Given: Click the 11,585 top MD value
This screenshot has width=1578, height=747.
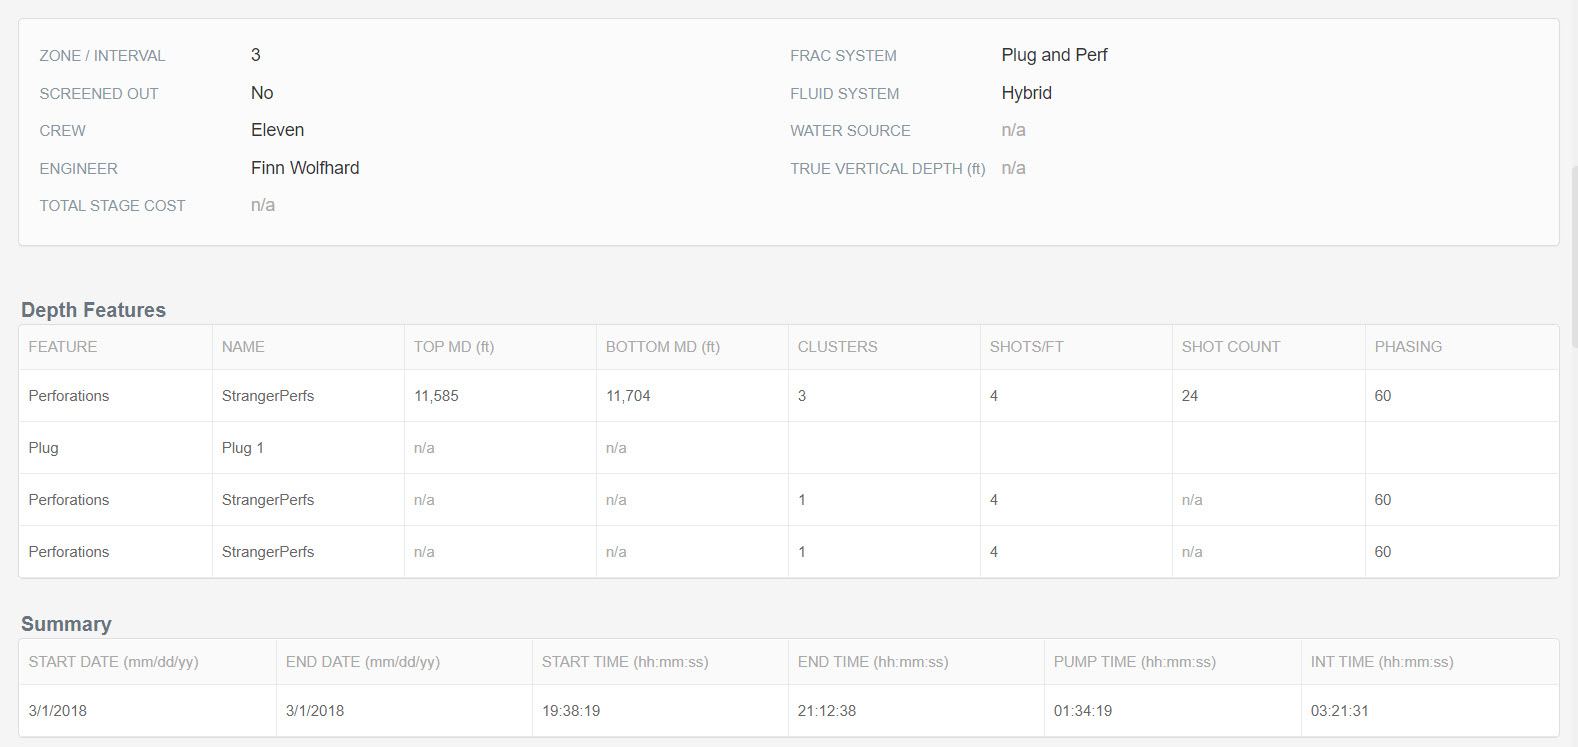Looking at the screenshot, I should click(x=436, y=396).
